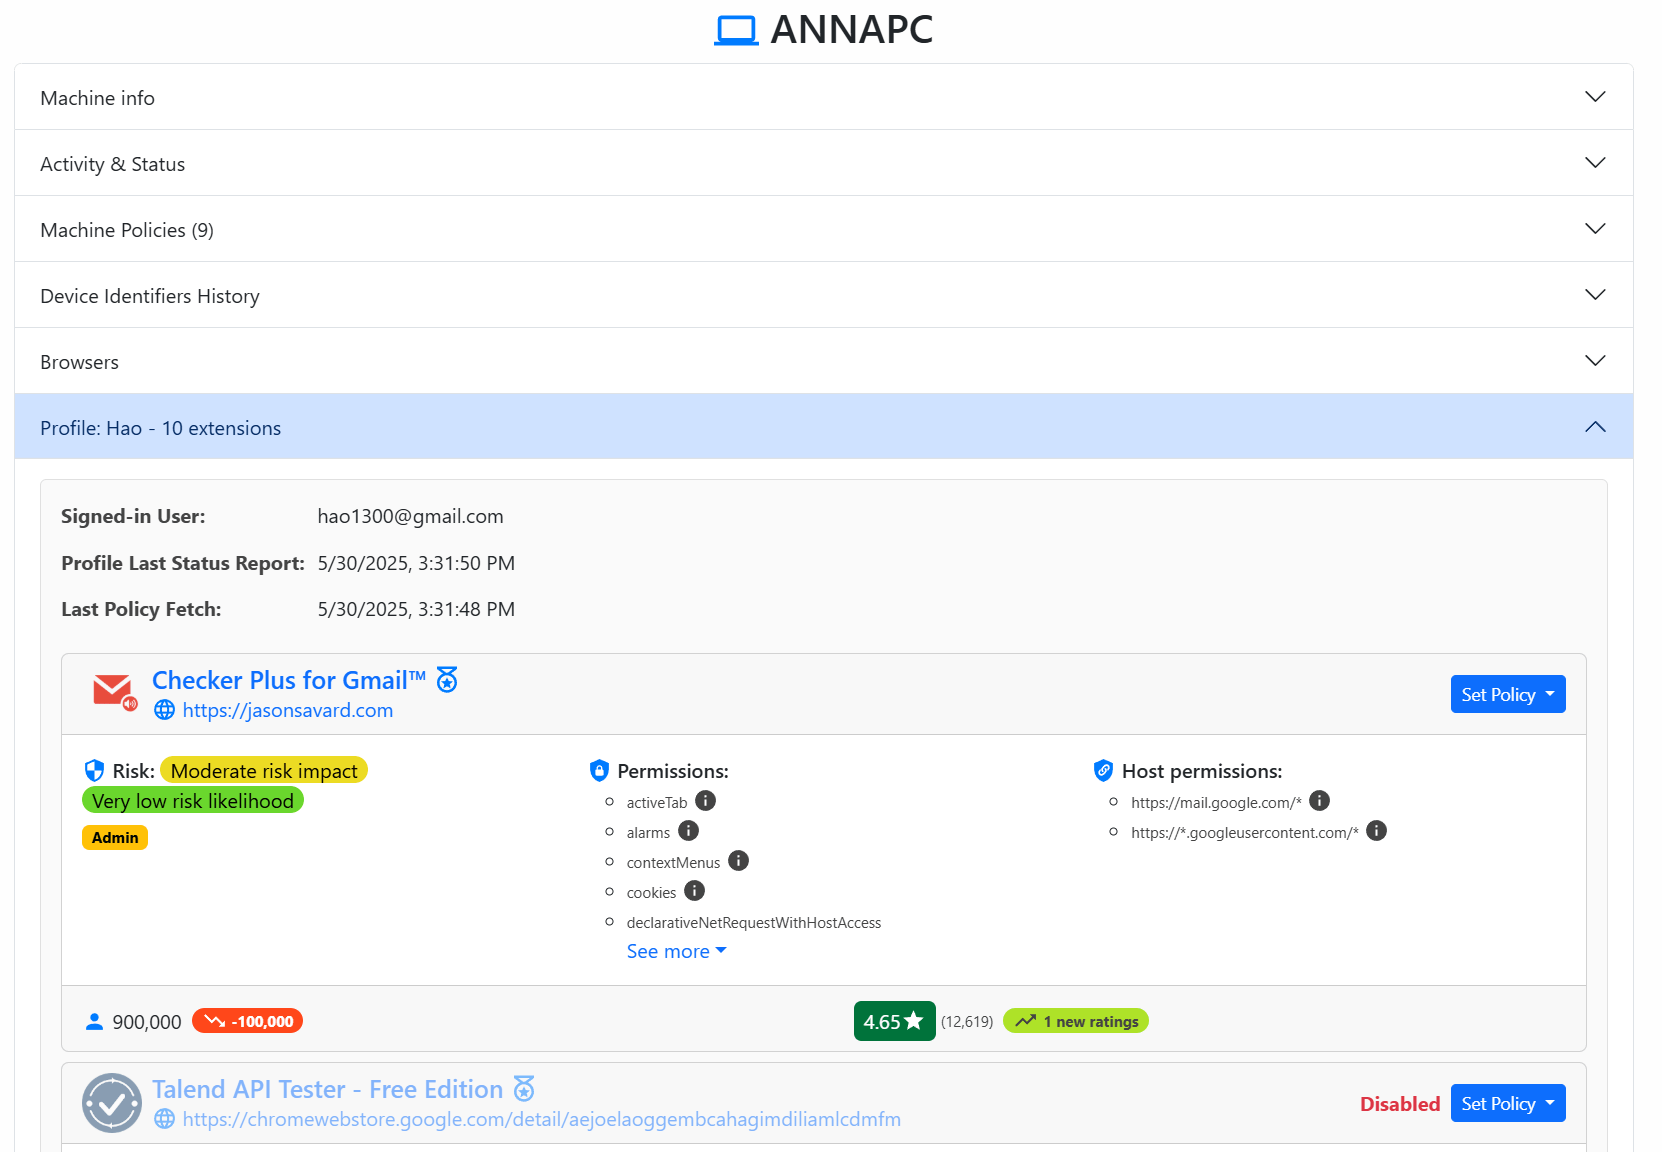
Task: Click the globe icon before the chromewebstore link
Action: pyautogui.click(x=164, y=1119)
